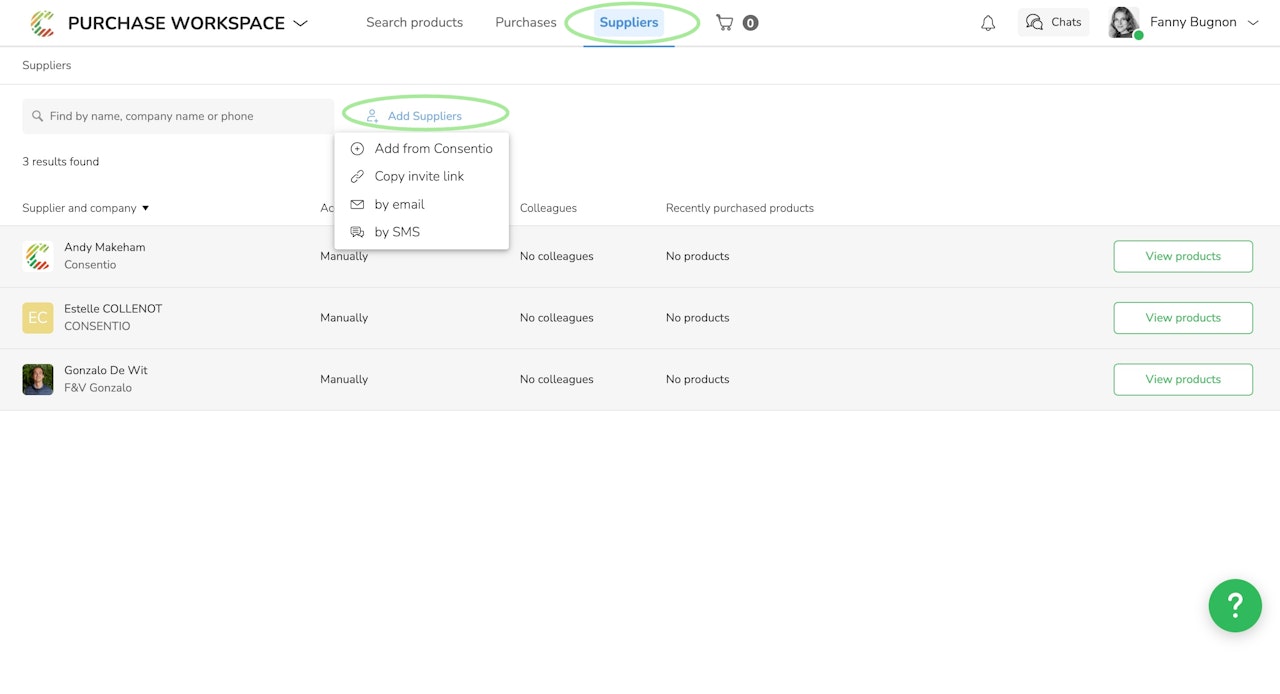Click Gonzalo De Wit's profile photo
Viewport: 1280px width, 694px height.
click(38, 380)
